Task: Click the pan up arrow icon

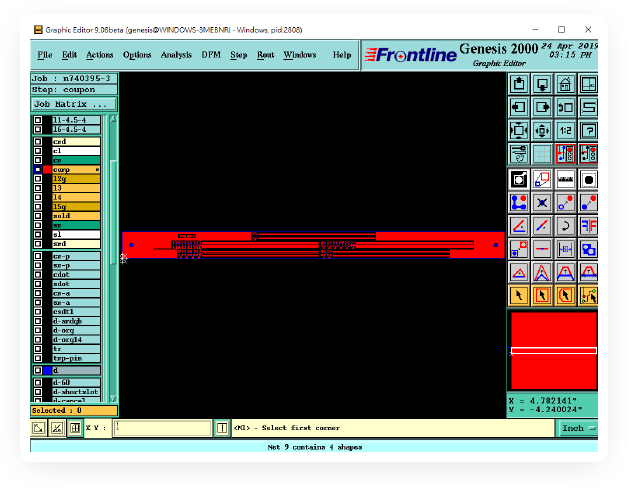Action: (519, 83)
